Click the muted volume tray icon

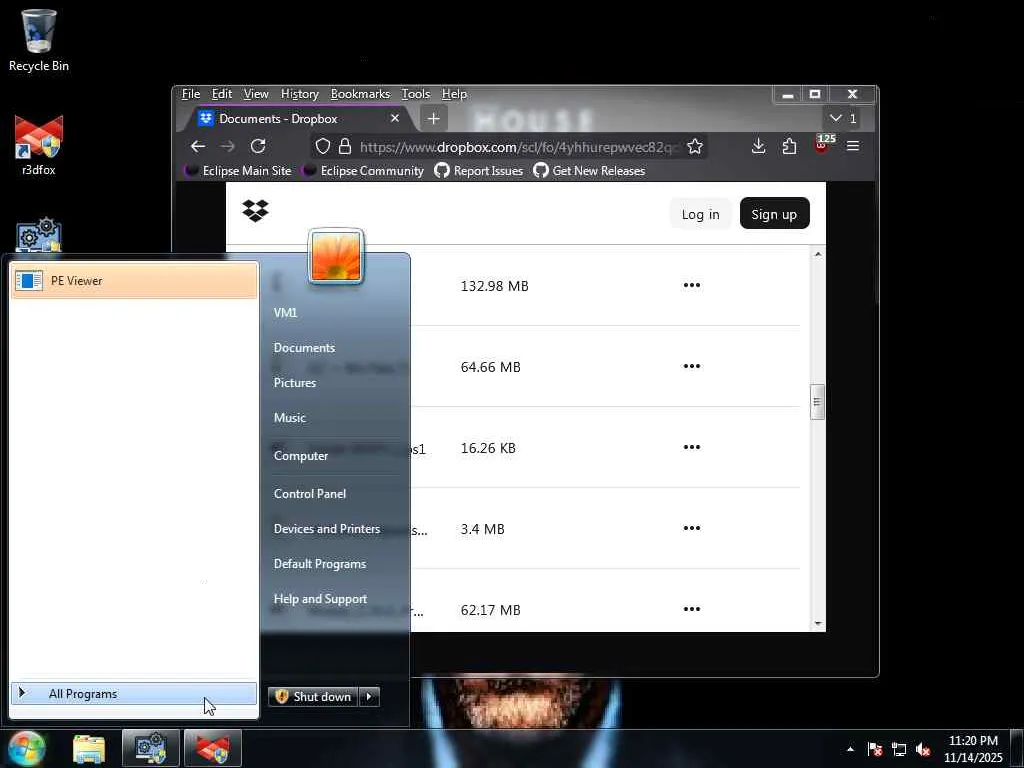click(923, 749)
